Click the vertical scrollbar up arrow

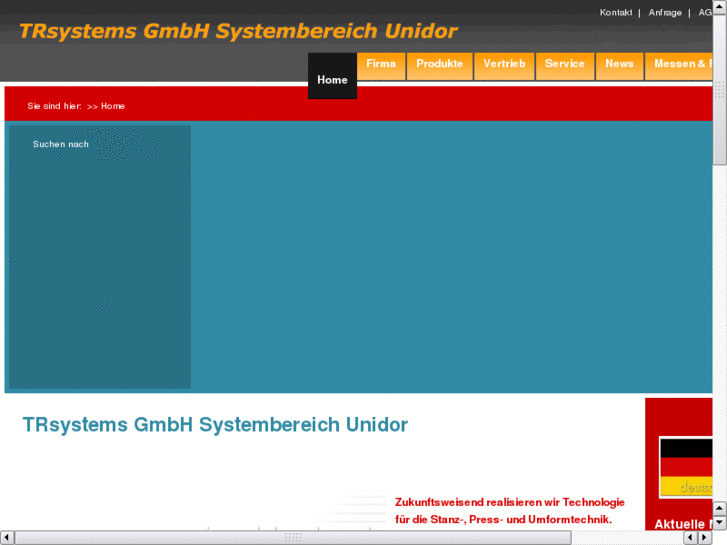720,6
